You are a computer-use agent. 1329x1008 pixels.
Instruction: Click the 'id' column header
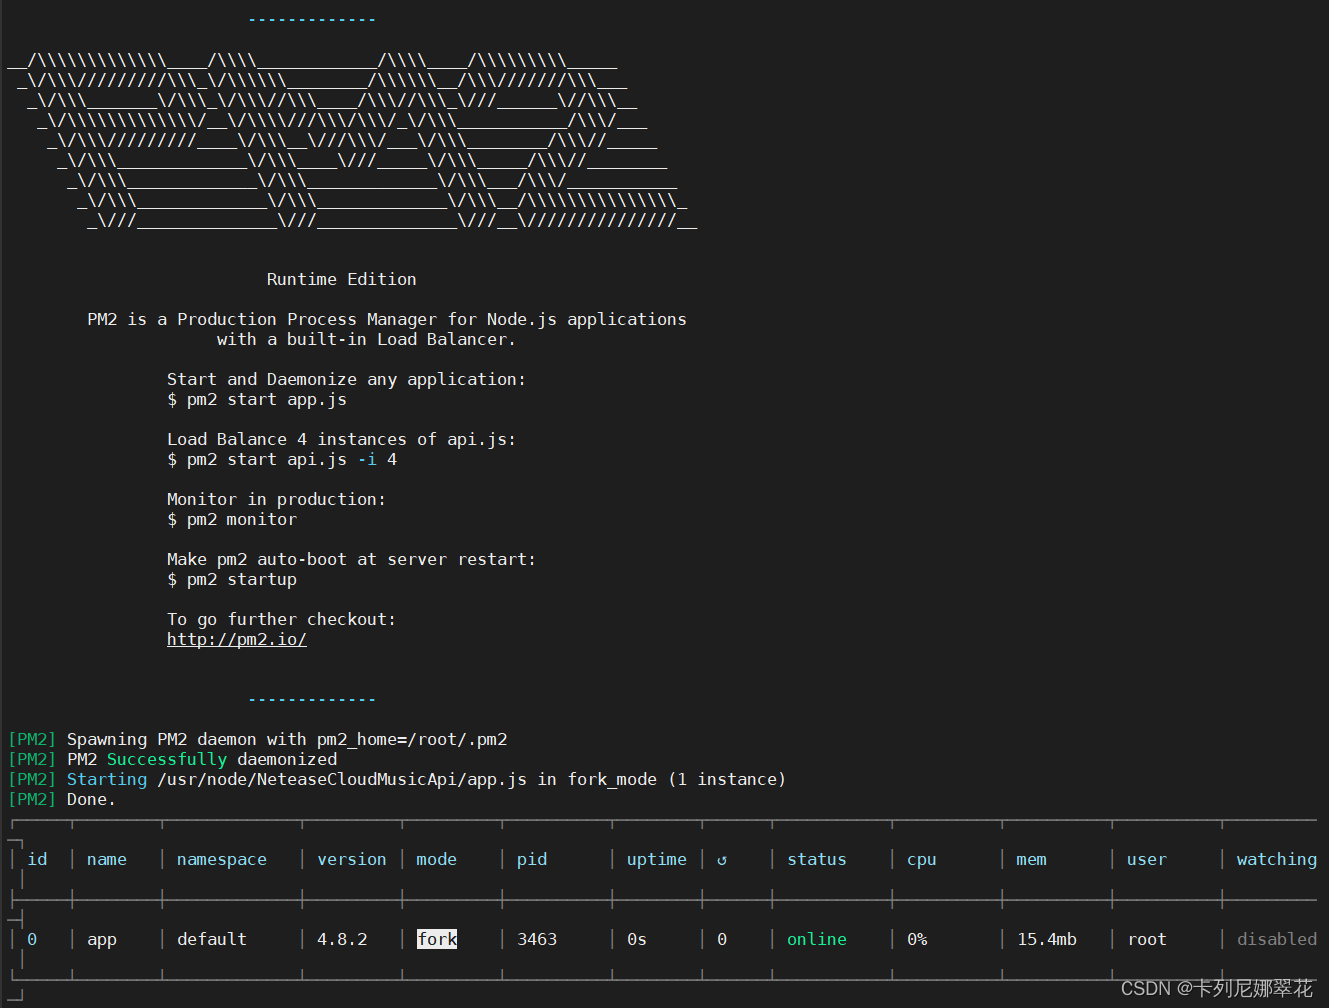[37, 859]
